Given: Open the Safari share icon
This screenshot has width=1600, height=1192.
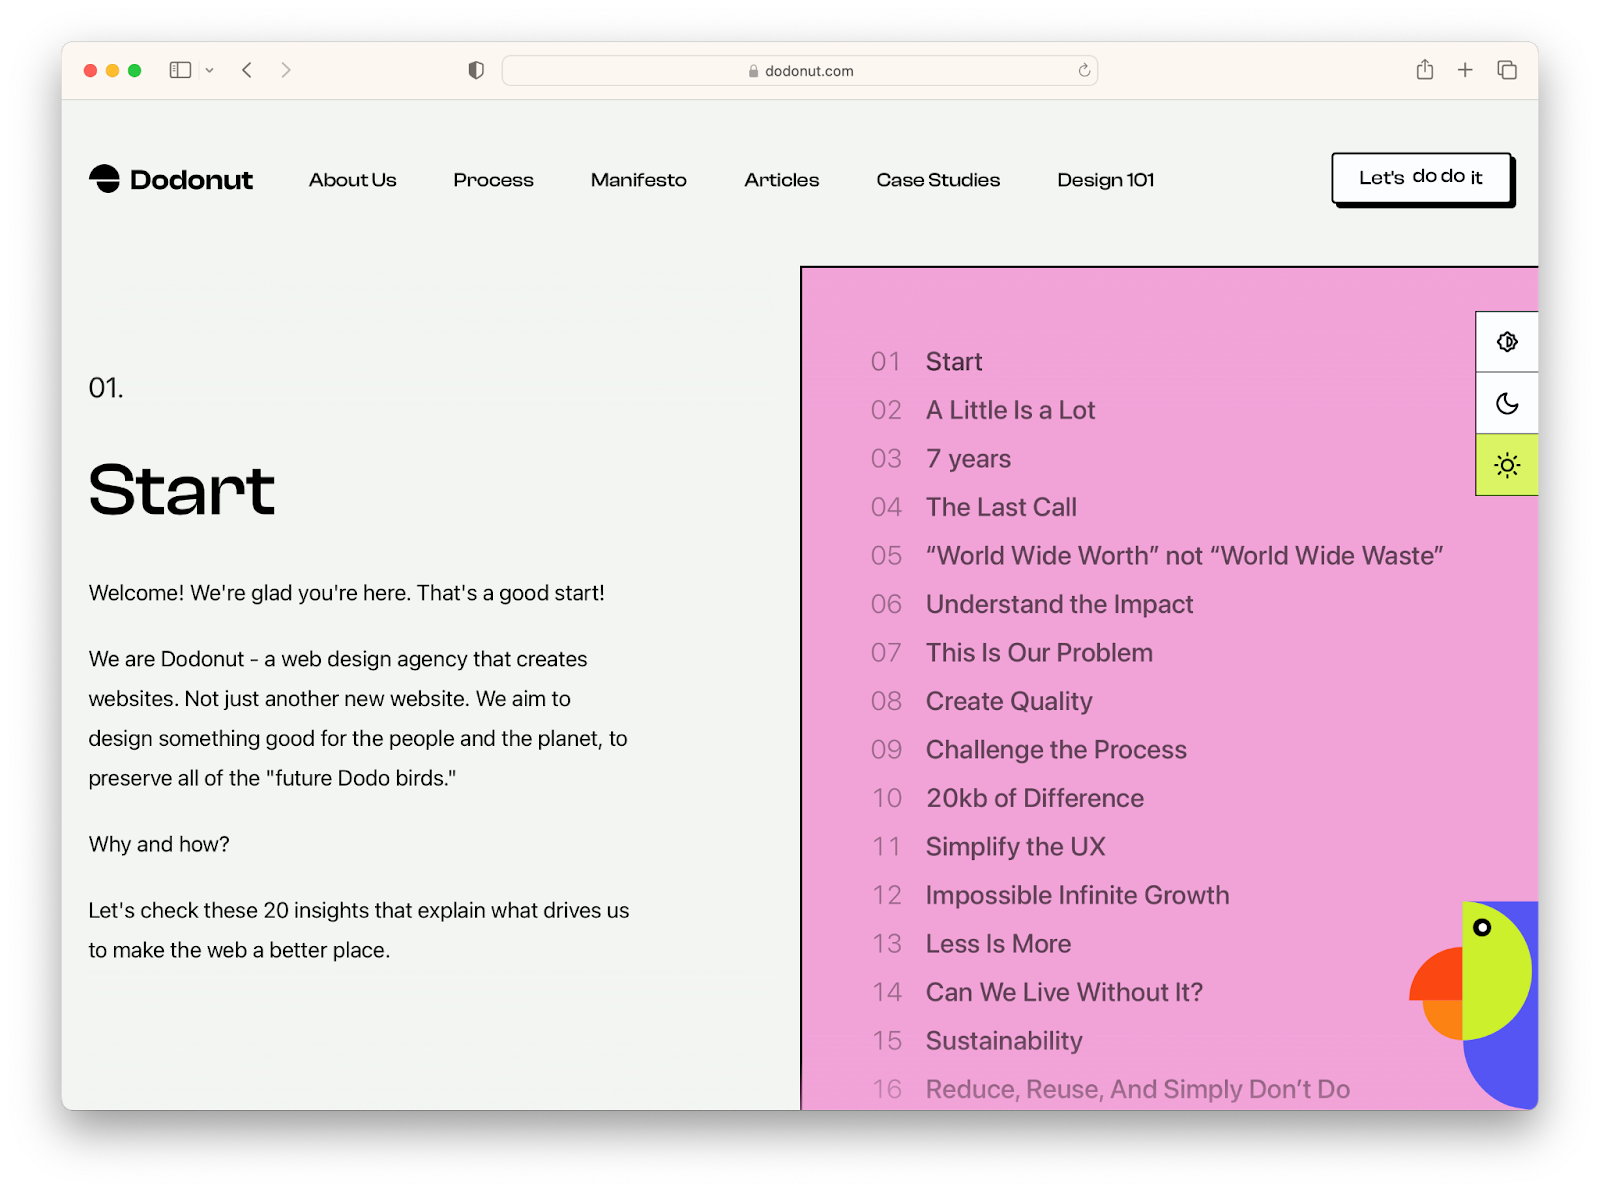Looking at the screenshot, I should pyautogui.click(x=1425, y=70).
